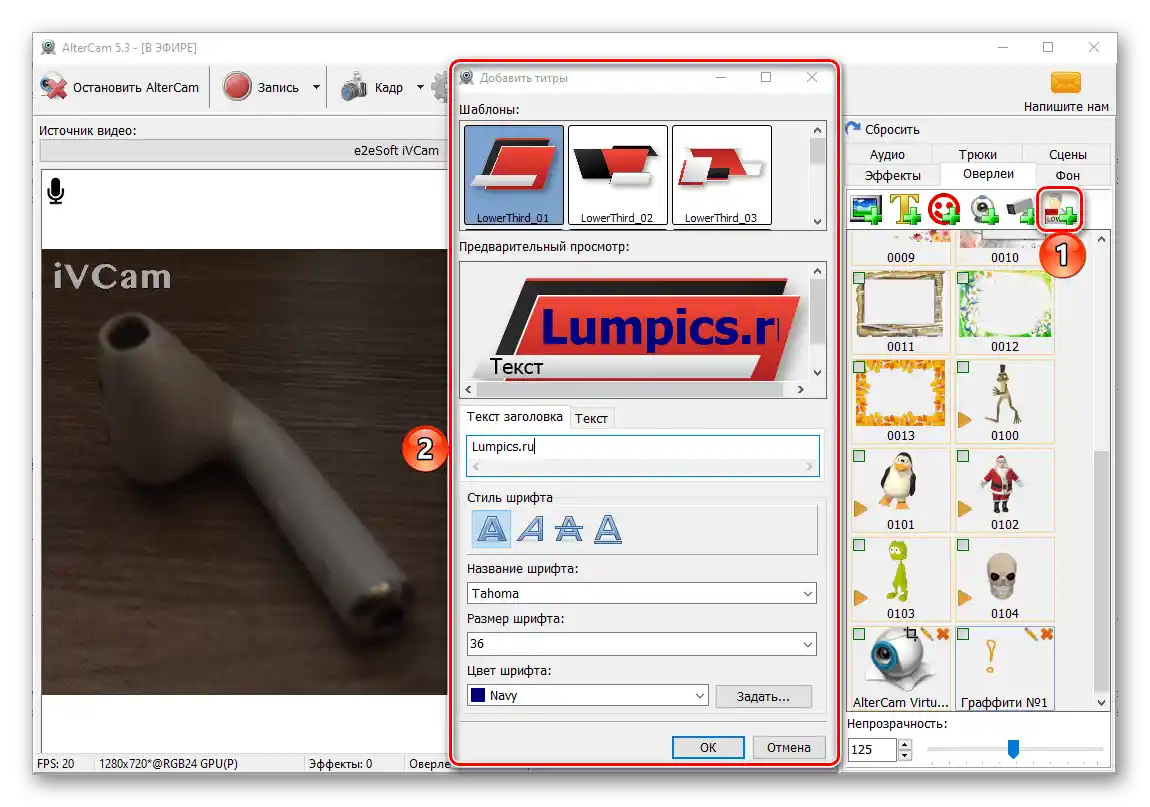Enable overlay 0104 skull checkbox
The height and width of the screenshot is (807, 1150).
963,545
